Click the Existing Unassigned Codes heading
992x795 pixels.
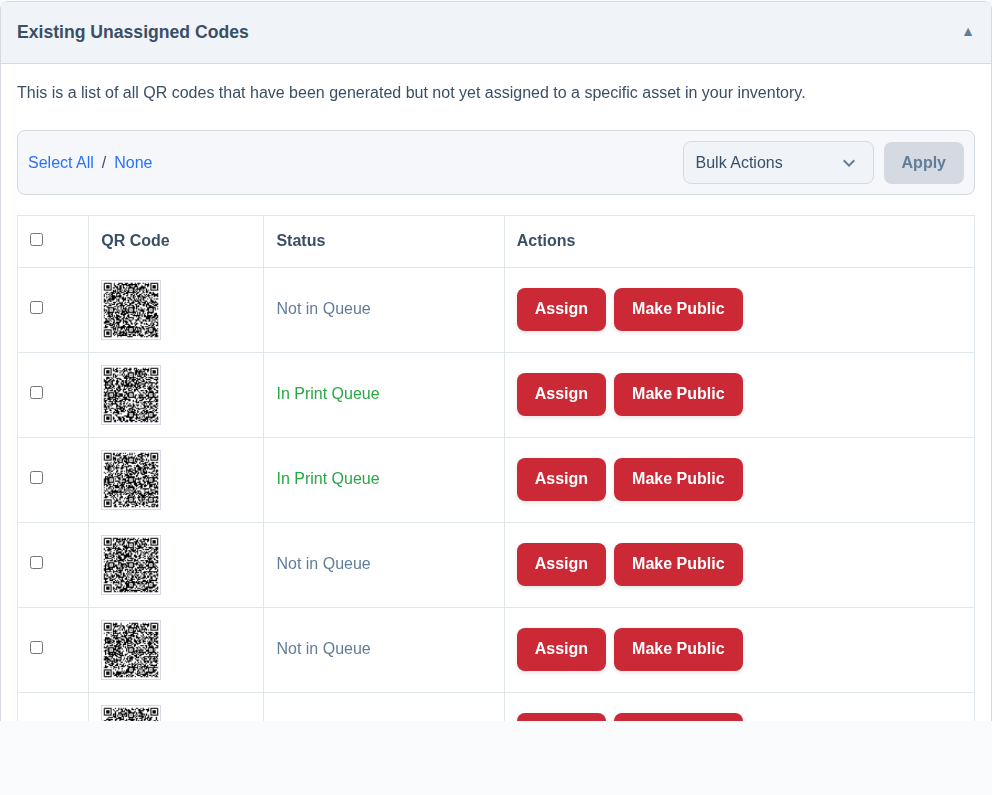pyautogui.click(x=133, y=32)
